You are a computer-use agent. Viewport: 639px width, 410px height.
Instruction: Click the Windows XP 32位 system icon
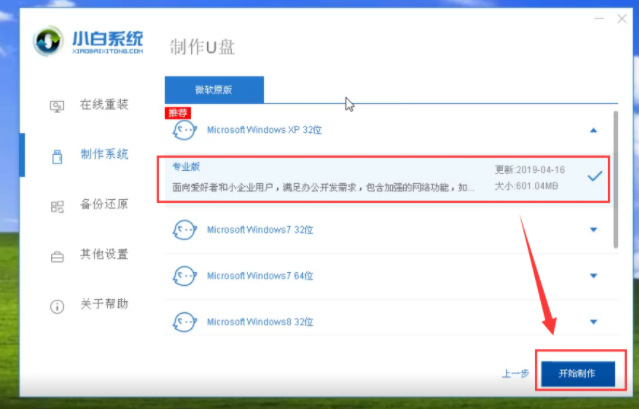point(183,130)
